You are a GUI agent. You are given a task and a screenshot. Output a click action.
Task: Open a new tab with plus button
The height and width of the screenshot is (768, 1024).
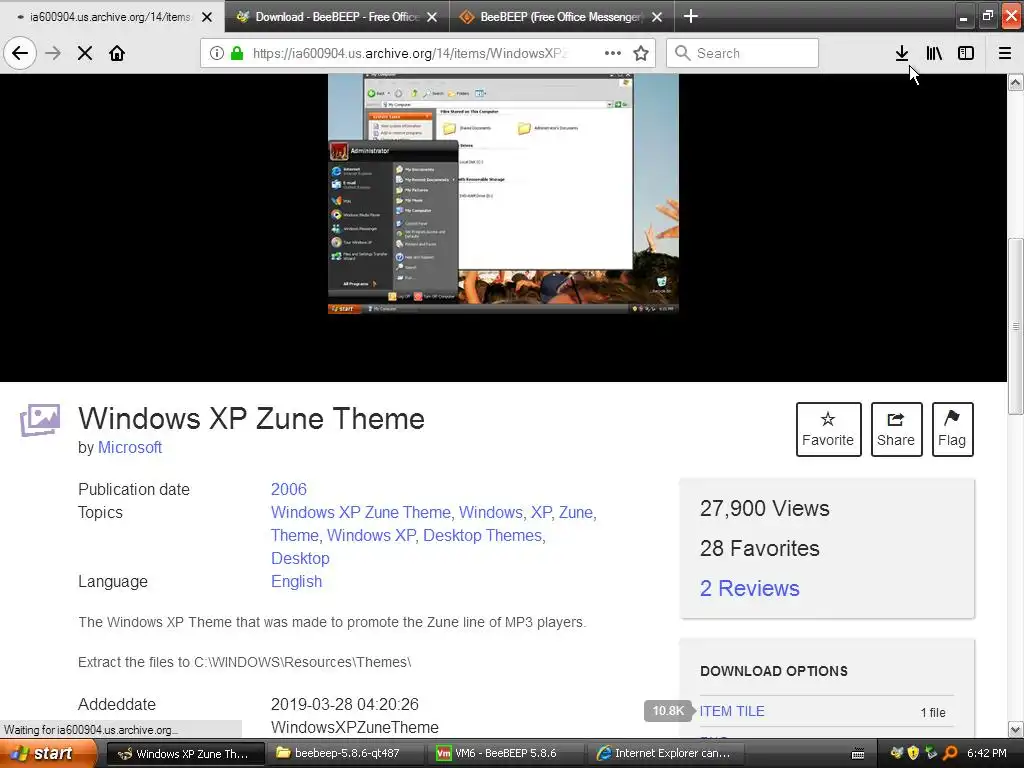point(690,16)
